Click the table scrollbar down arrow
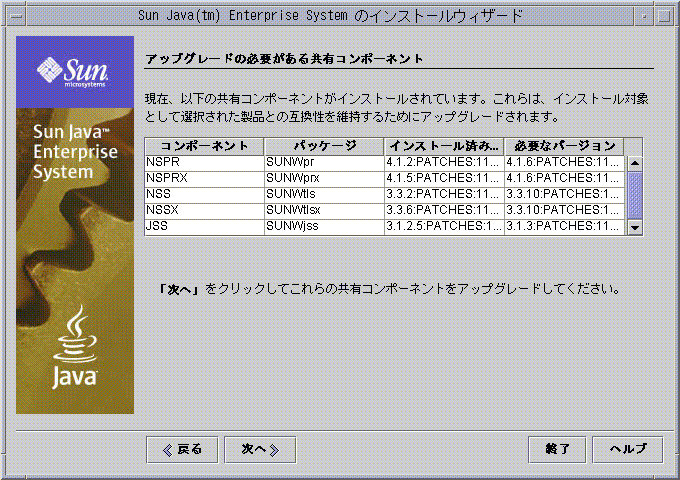680x480 pixels. click(635, 227)
